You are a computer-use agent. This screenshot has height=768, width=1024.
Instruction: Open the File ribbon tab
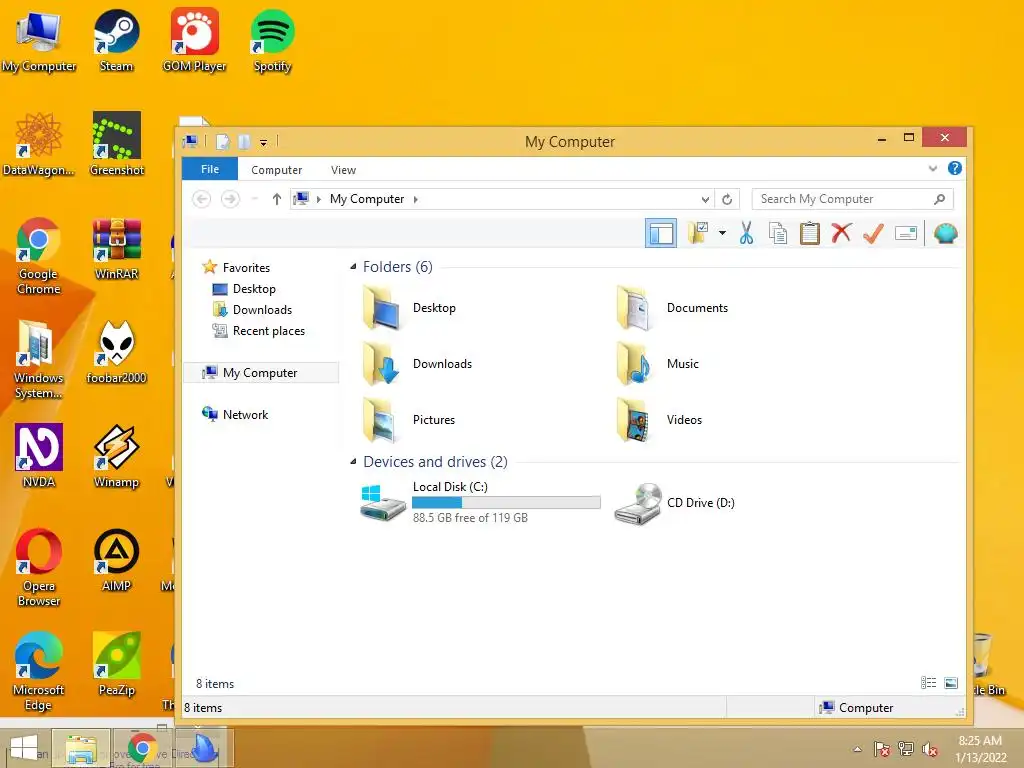(210, 169)
